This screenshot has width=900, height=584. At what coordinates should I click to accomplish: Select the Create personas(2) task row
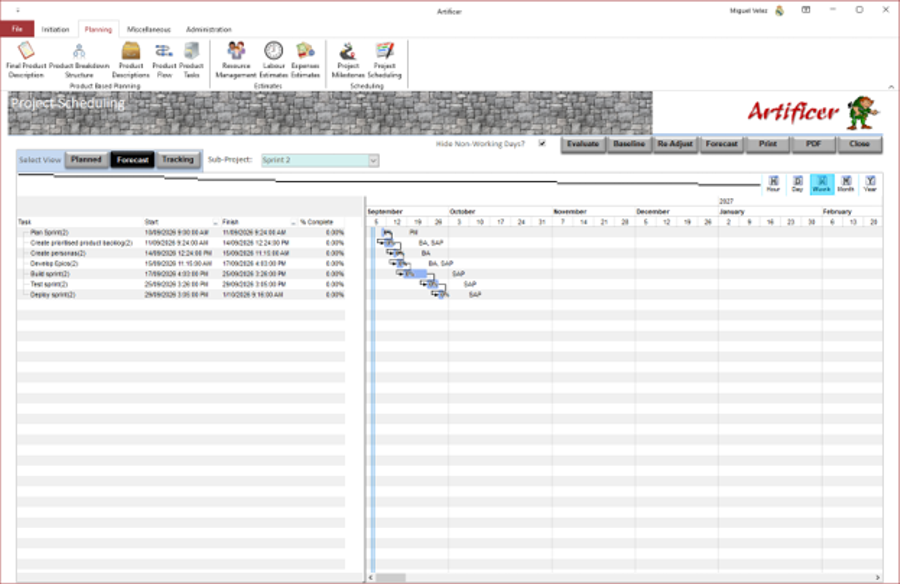(x=181, y=253)
